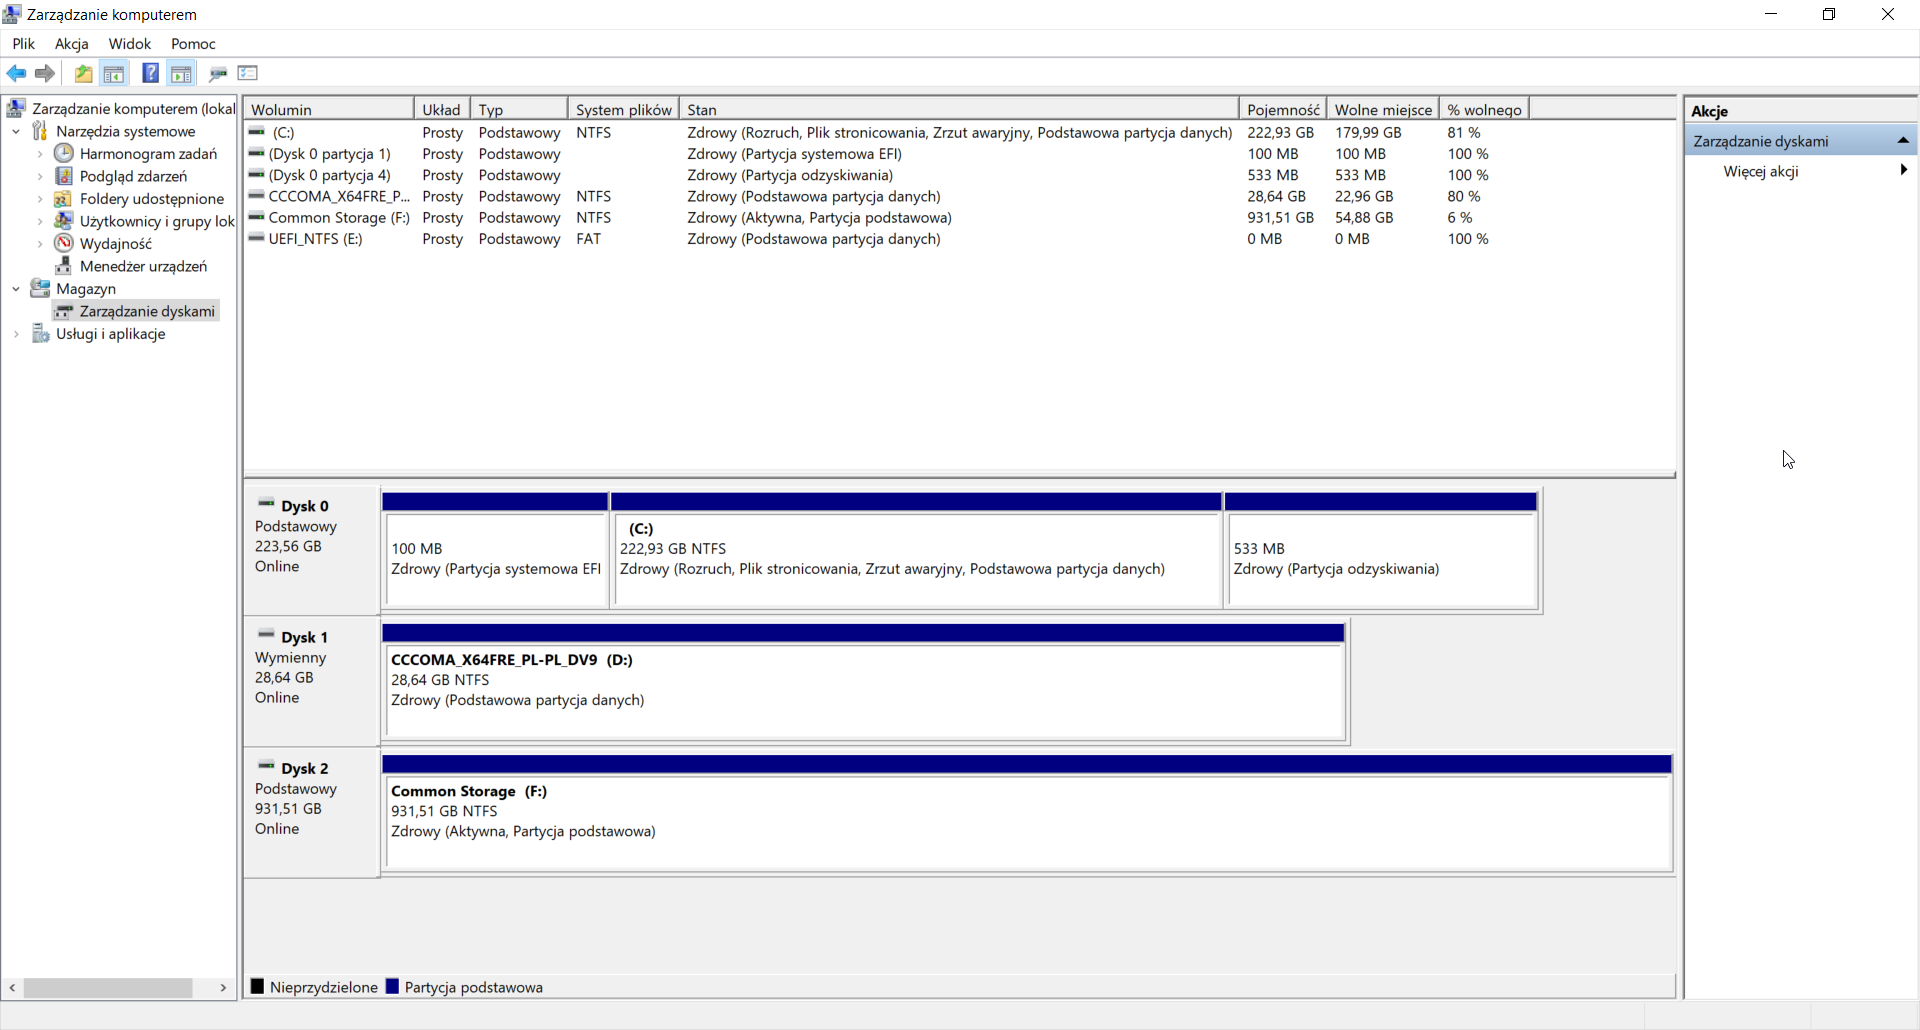
Task: Click the Dysk 2 disk icon
Action: pos(266,765)
